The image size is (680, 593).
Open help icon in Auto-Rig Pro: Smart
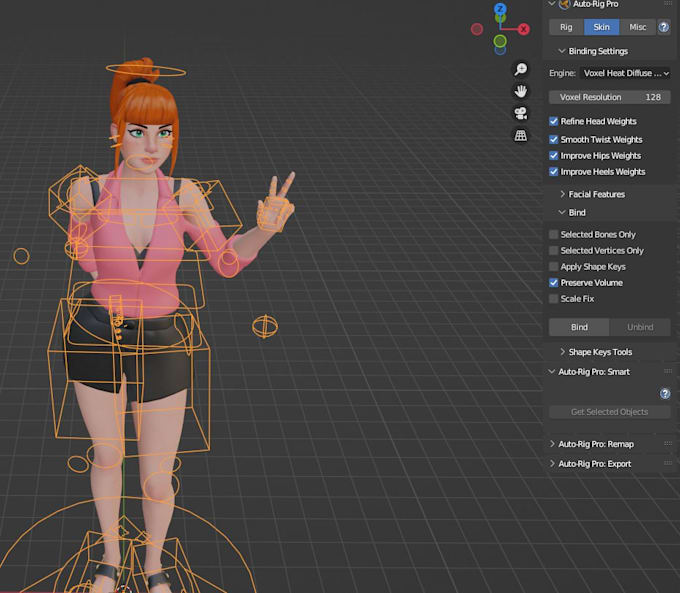point(665,393)
